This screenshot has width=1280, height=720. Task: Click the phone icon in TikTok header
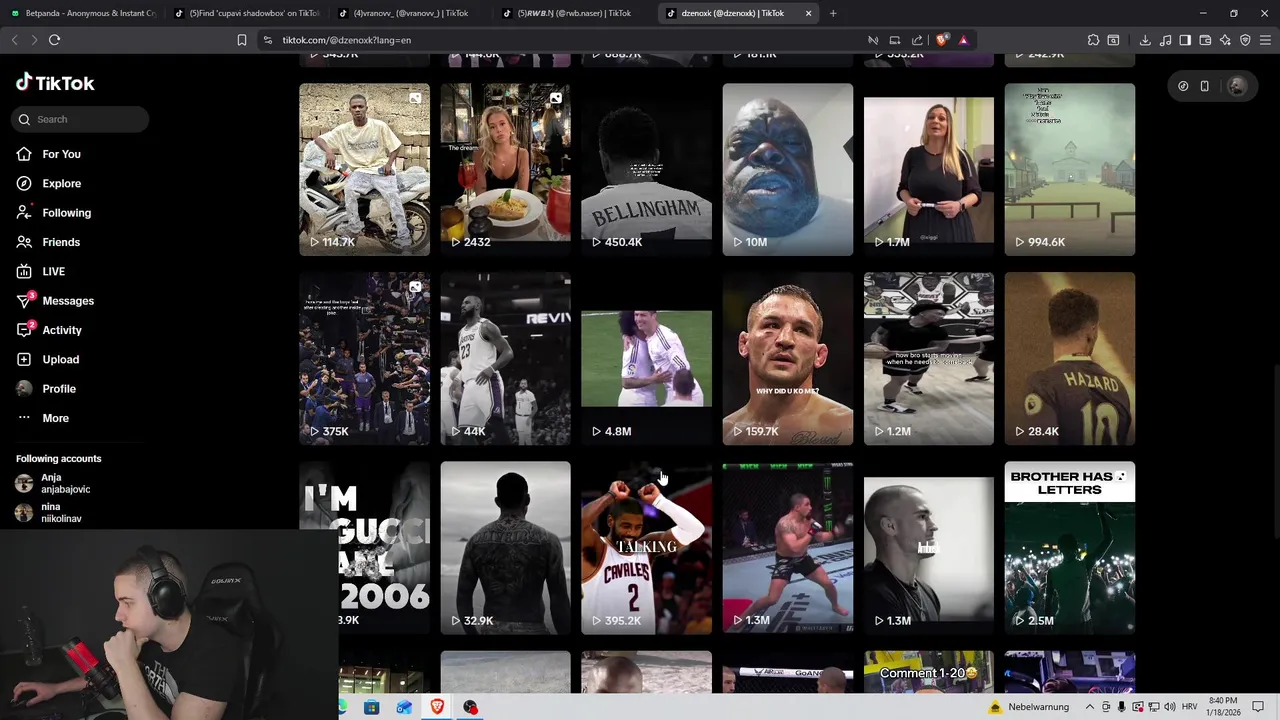click(1204, 86)
